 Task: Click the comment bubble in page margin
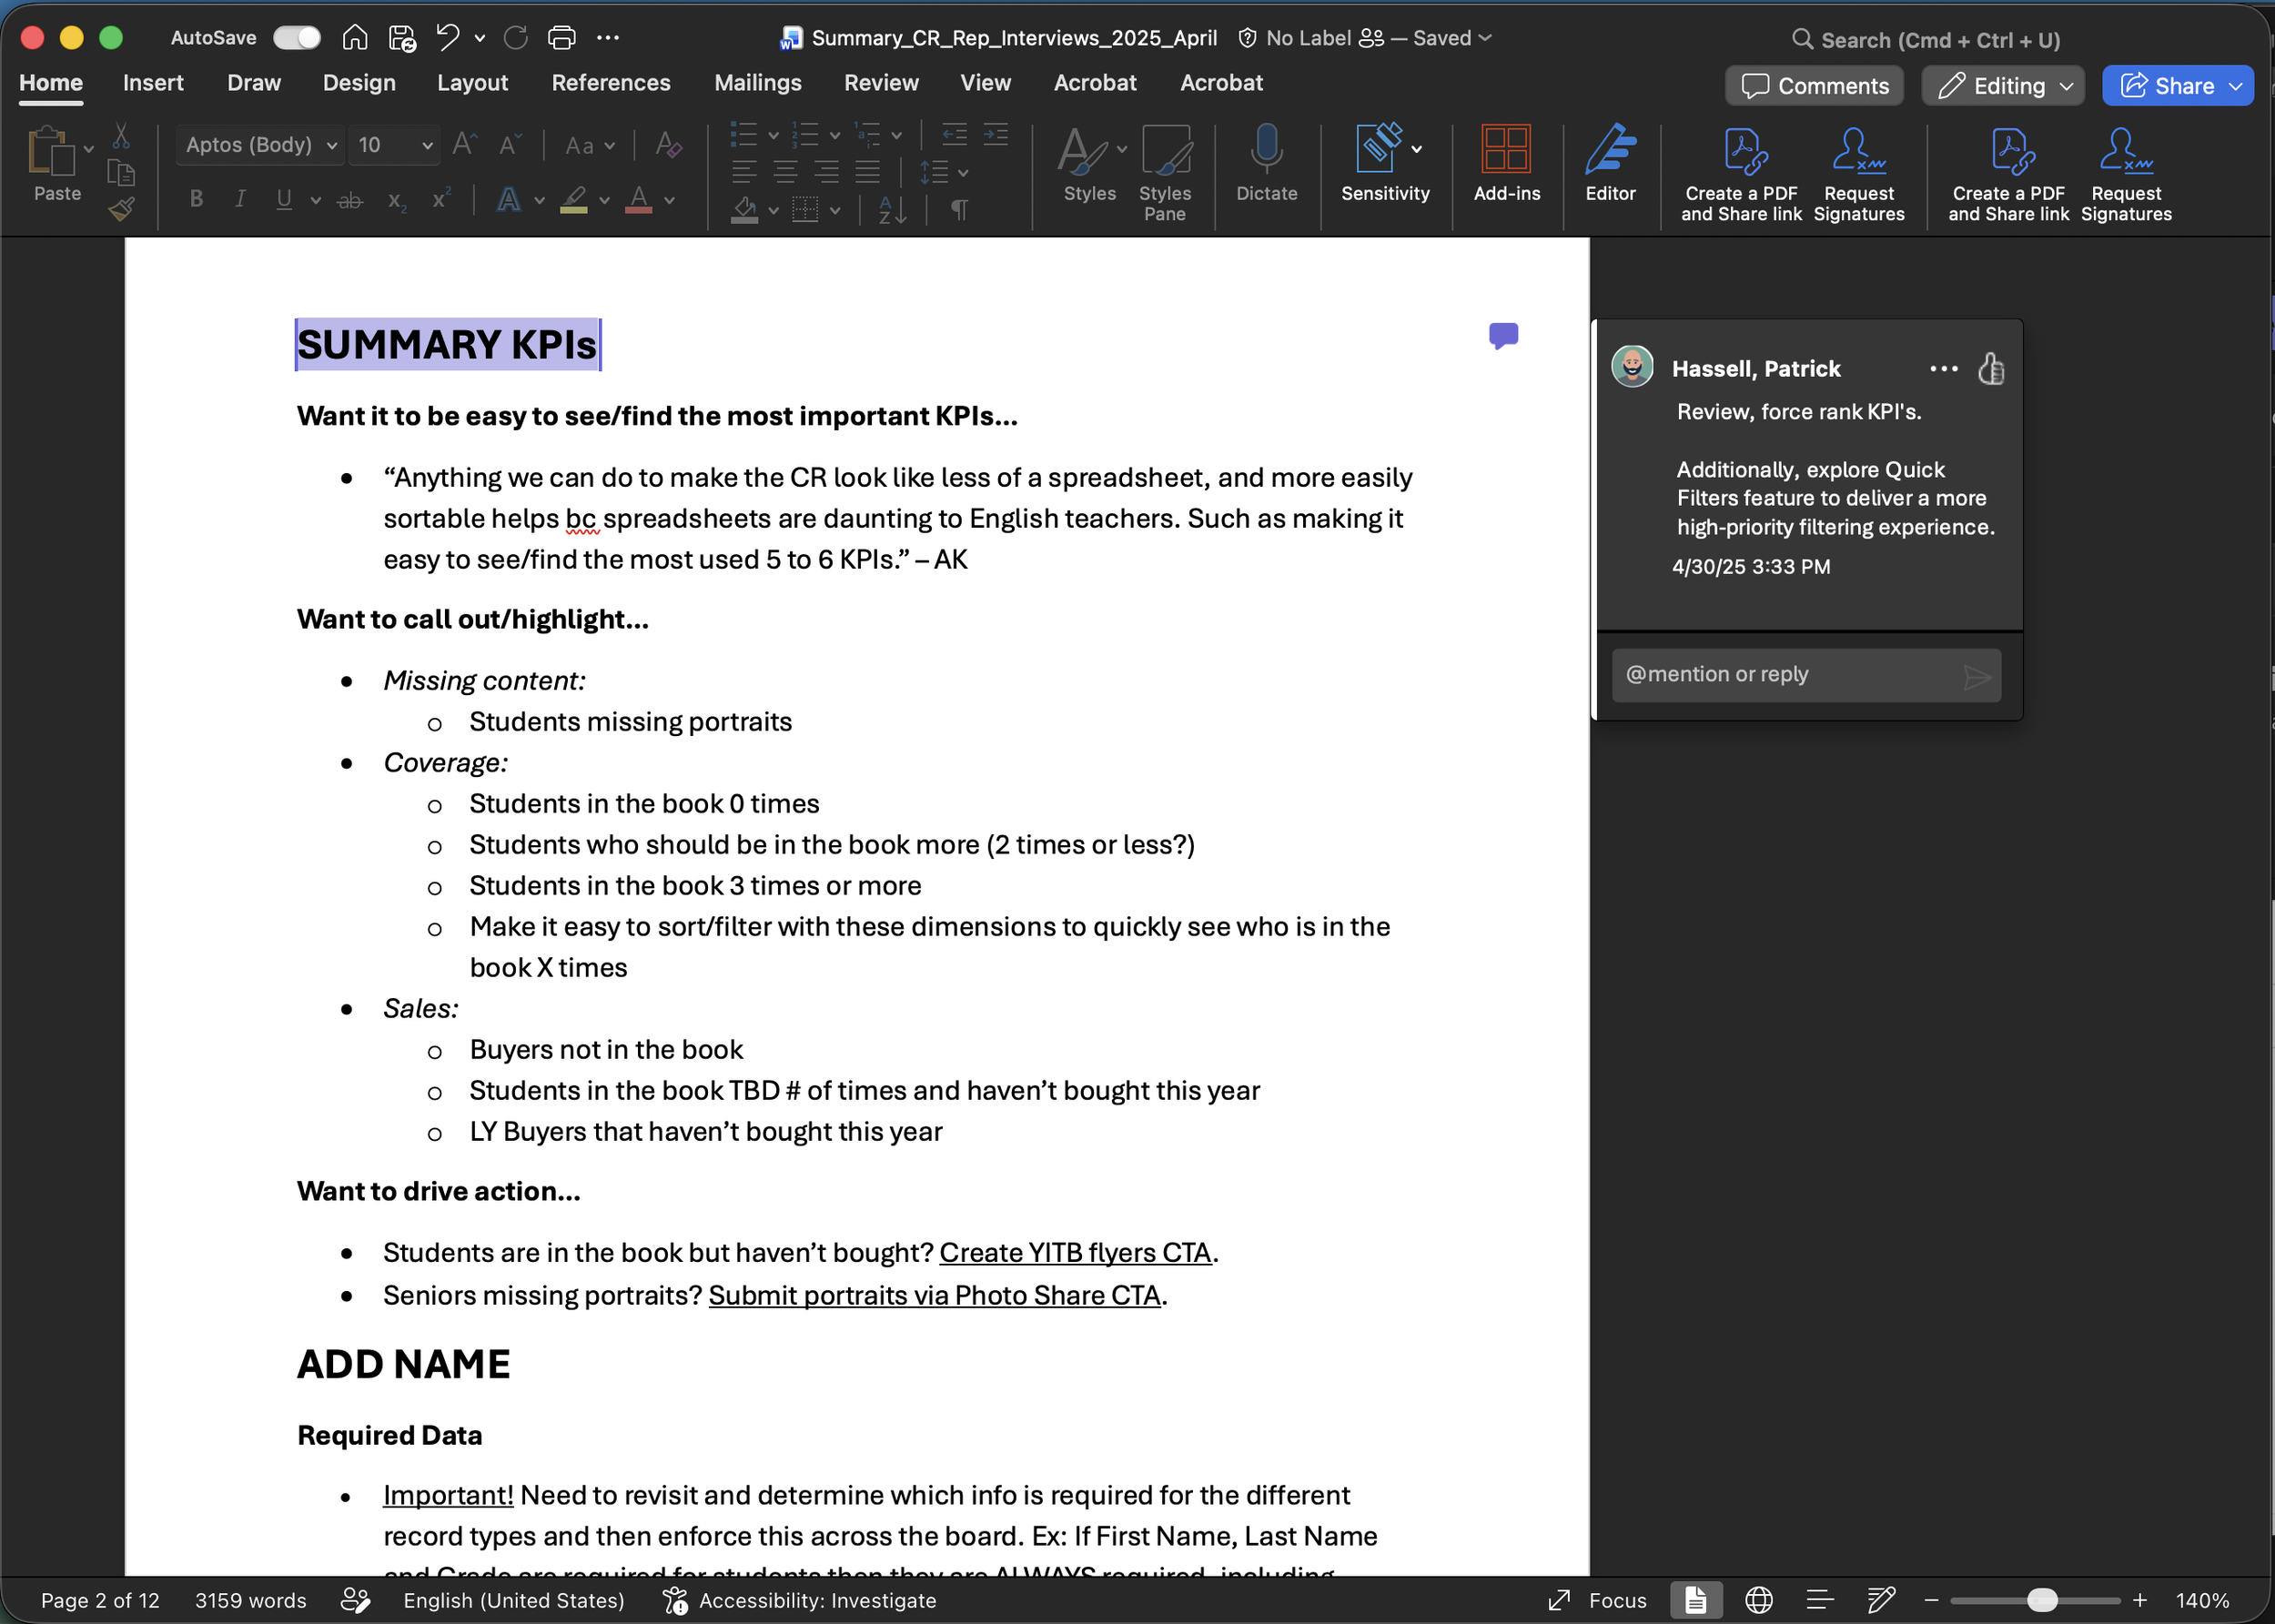coord(1503,335)
